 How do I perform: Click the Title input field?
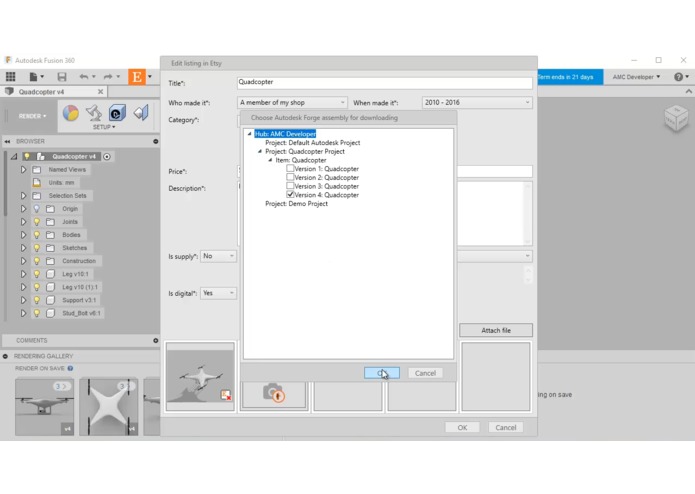(384, 82)
